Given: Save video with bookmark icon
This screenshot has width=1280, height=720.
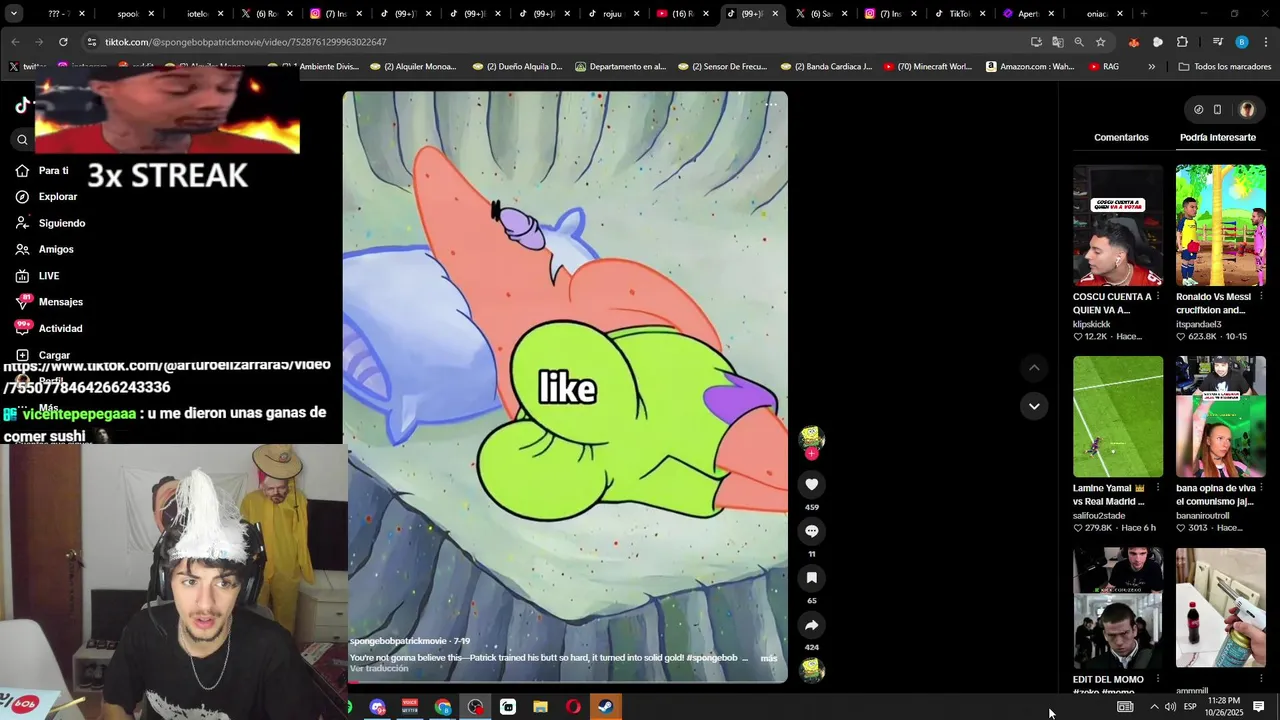Looking at the screenshot, I should 811,578.
